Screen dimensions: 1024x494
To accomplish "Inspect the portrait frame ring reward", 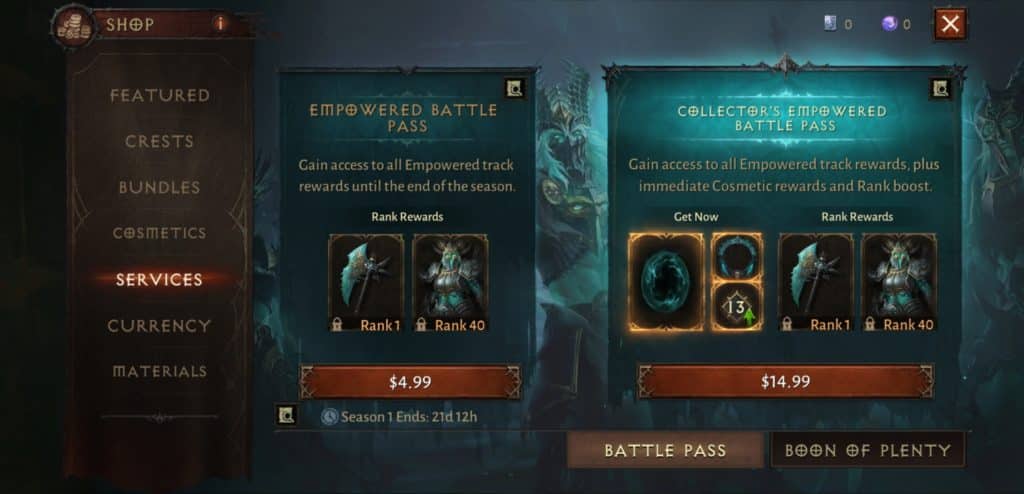I will point(737,257).
